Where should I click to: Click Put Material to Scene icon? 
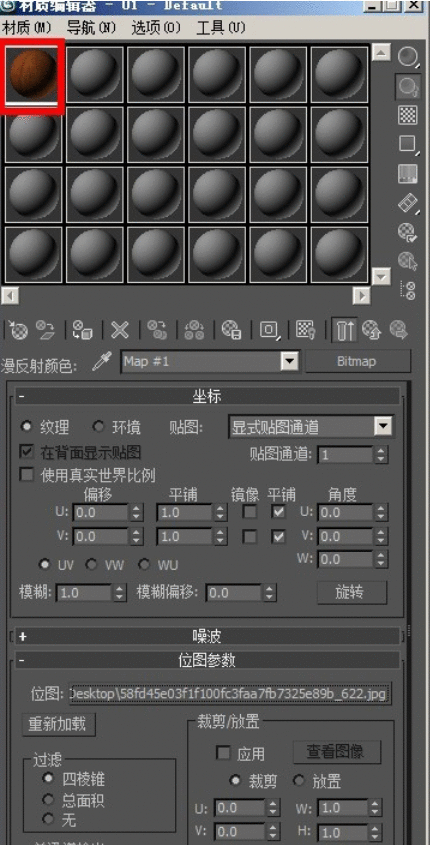coord(45,330)
